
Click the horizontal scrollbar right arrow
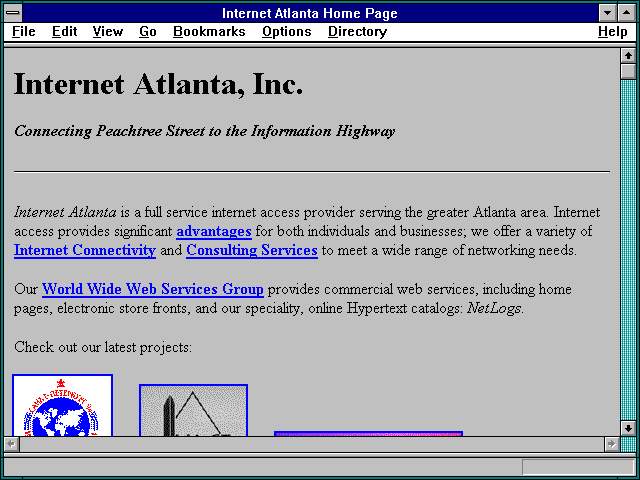coord(611,444)
